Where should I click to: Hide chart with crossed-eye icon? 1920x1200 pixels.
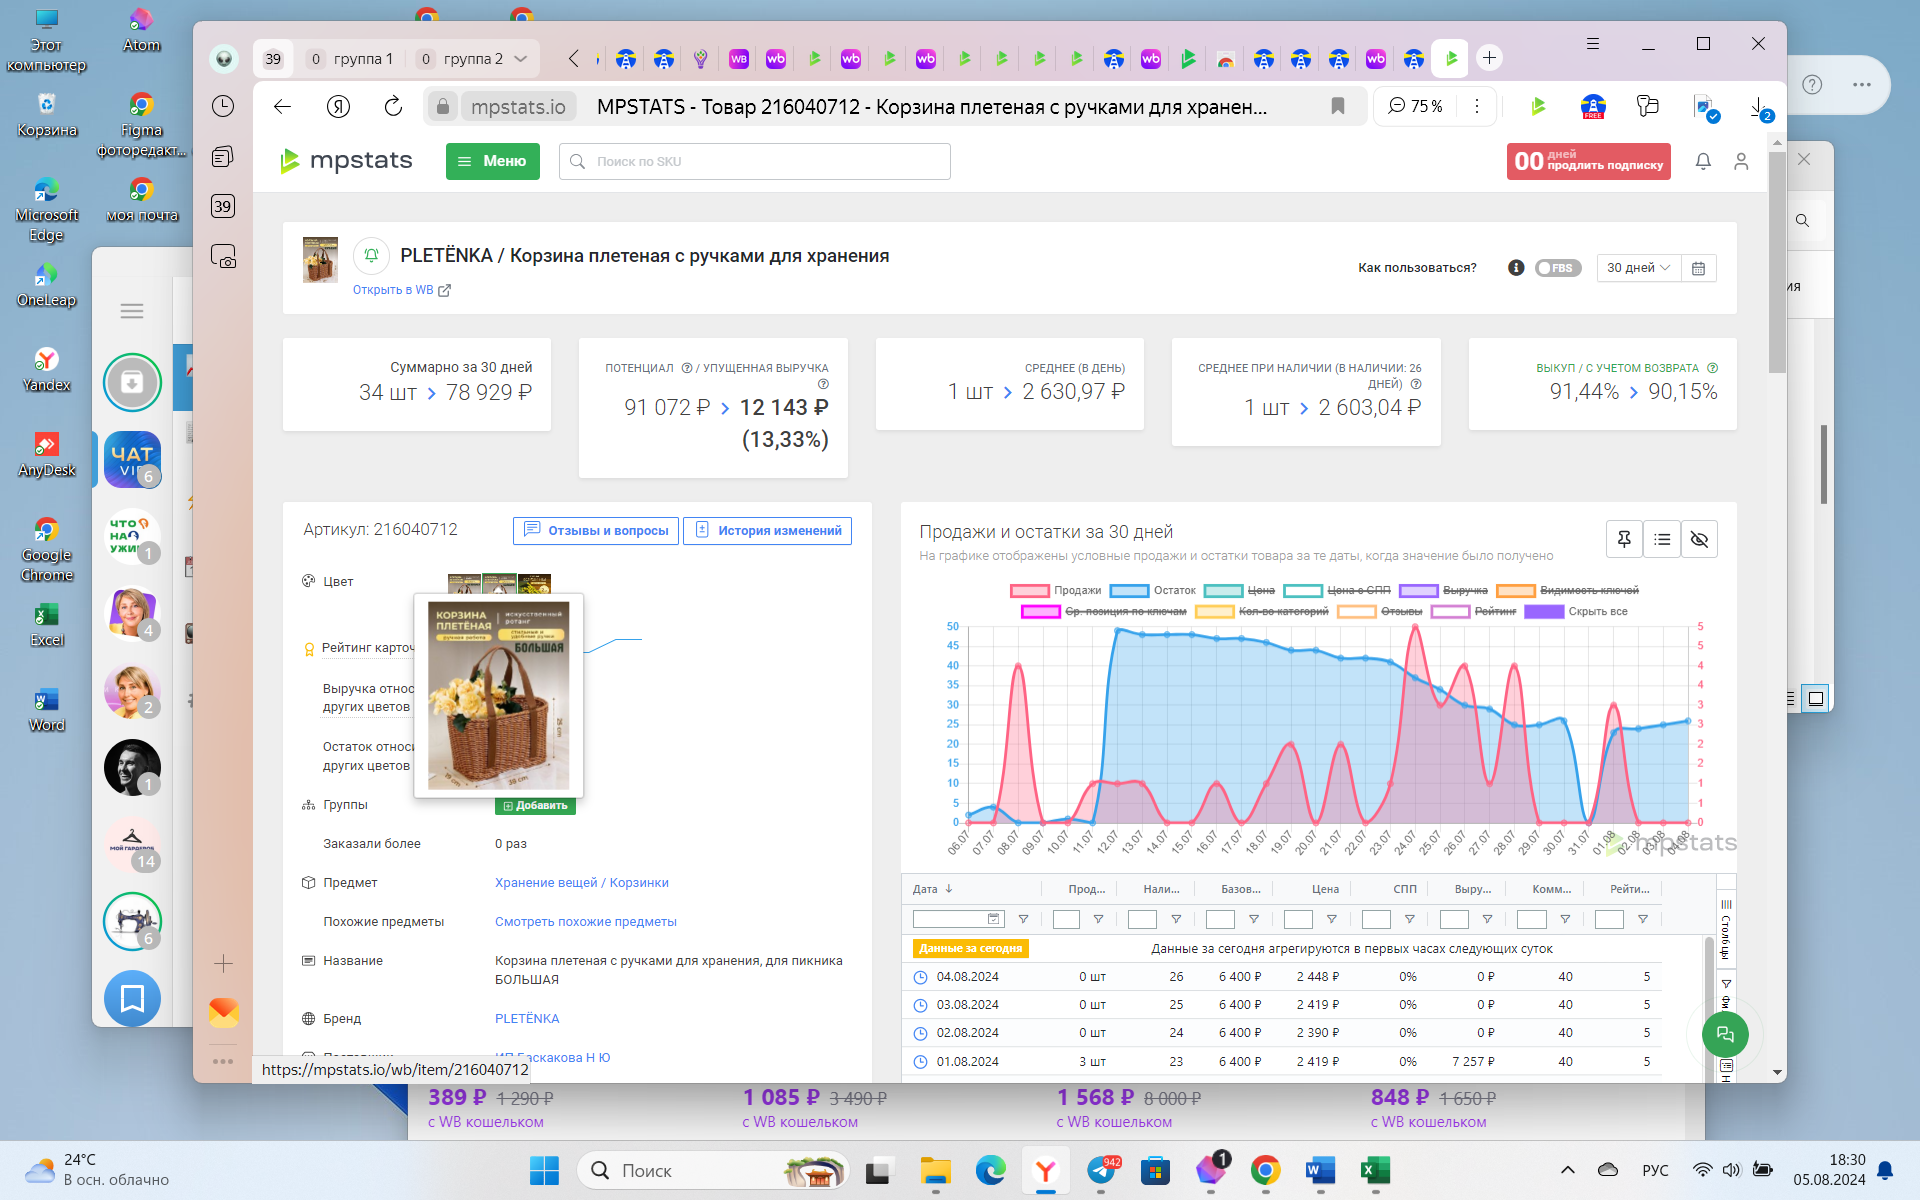tap(1699, 539)
